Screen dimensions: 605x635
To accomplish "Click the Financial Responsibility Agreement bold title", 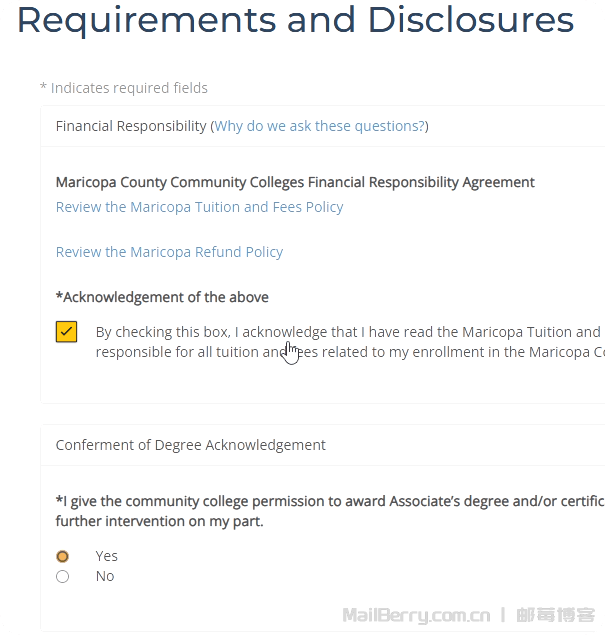I will 295,182.
